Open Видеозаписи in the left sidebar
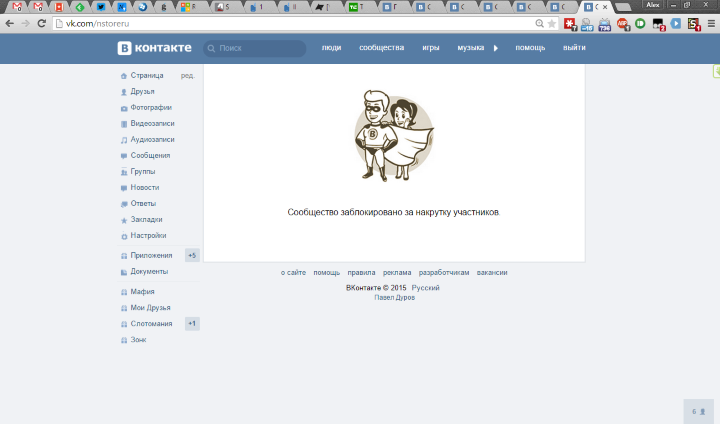Image resolution: width=720 pixels, height=424 pixels. click(x=152, y=124)
